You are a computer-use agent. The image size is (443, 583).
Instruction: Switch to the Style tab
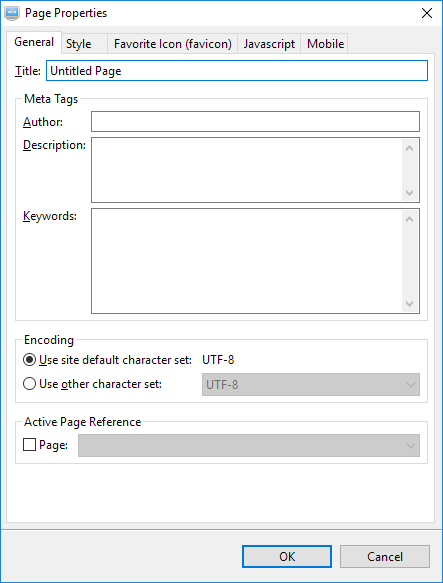tap(78, 44)
